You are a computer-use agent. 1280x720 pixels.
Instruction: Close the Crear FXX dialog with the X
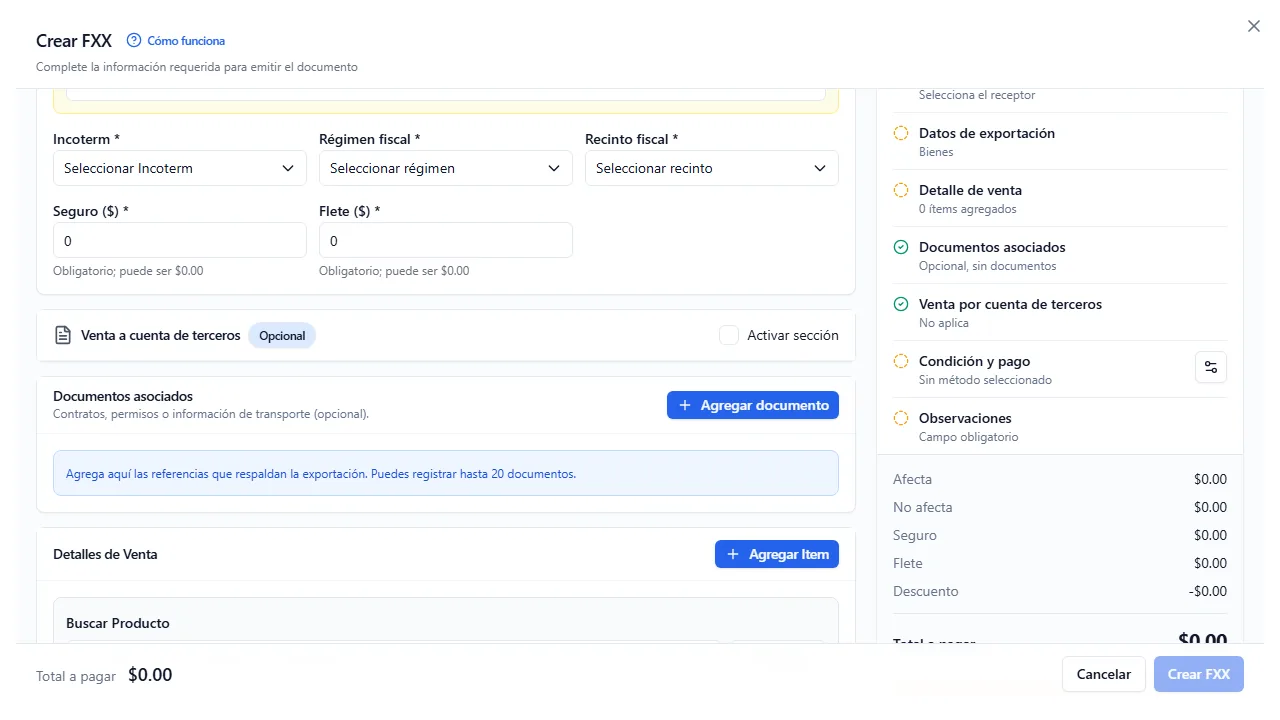(1254, 27)
